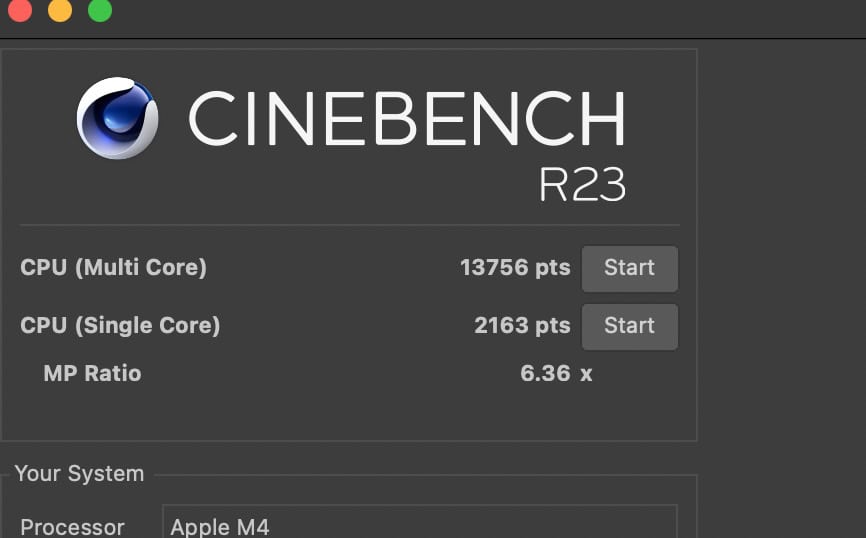The image size is (866, 538).
Task: Start the CPU Single Core benchmark
Action: [x=629, y=326]
